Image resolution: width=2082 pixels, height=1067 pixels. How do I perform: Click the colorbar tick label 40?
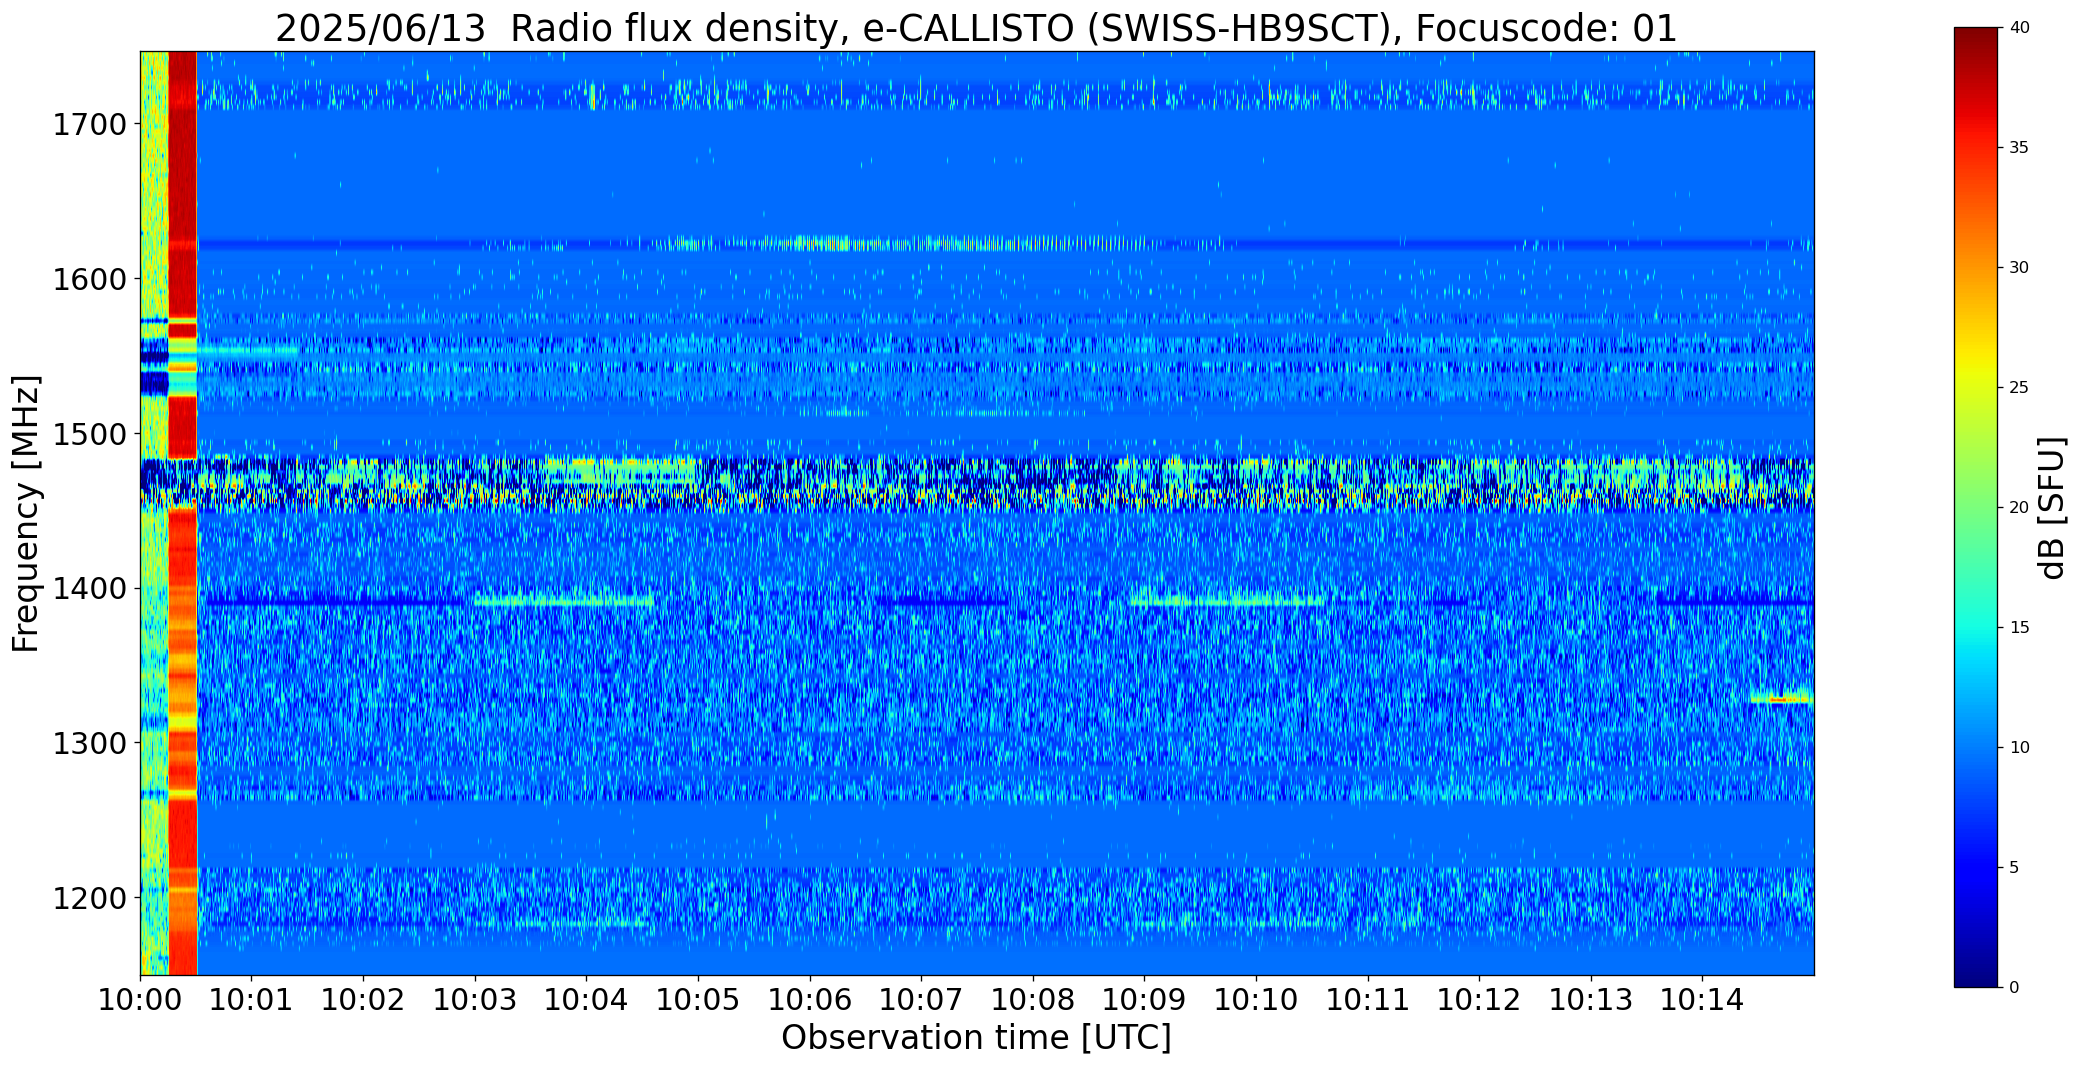pyautogui.click(x=2019, y=28)
